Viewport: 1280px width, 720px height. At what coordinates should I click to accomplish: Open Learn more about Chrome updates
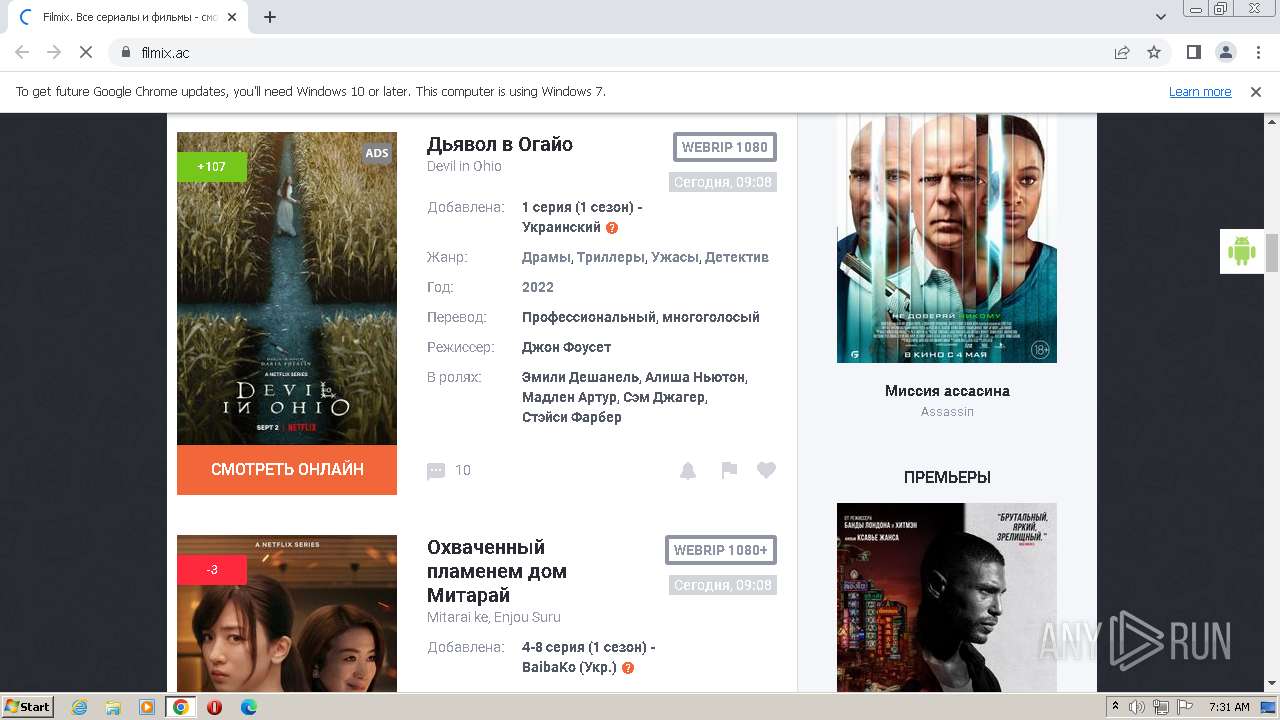(1200, 91)
